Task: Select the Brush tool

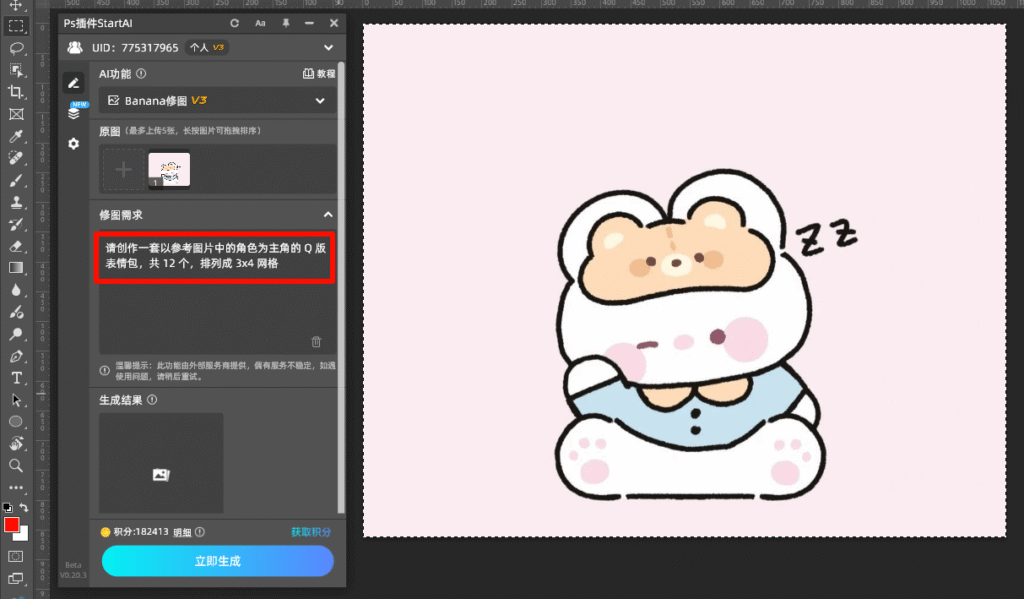Action: click(15, 180)
